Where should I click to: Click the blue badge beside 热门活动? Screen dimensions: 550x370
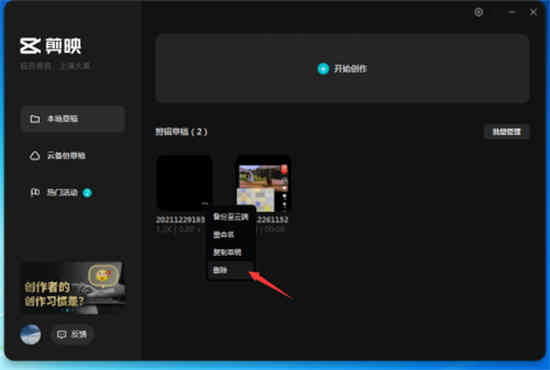pos(87,193)
